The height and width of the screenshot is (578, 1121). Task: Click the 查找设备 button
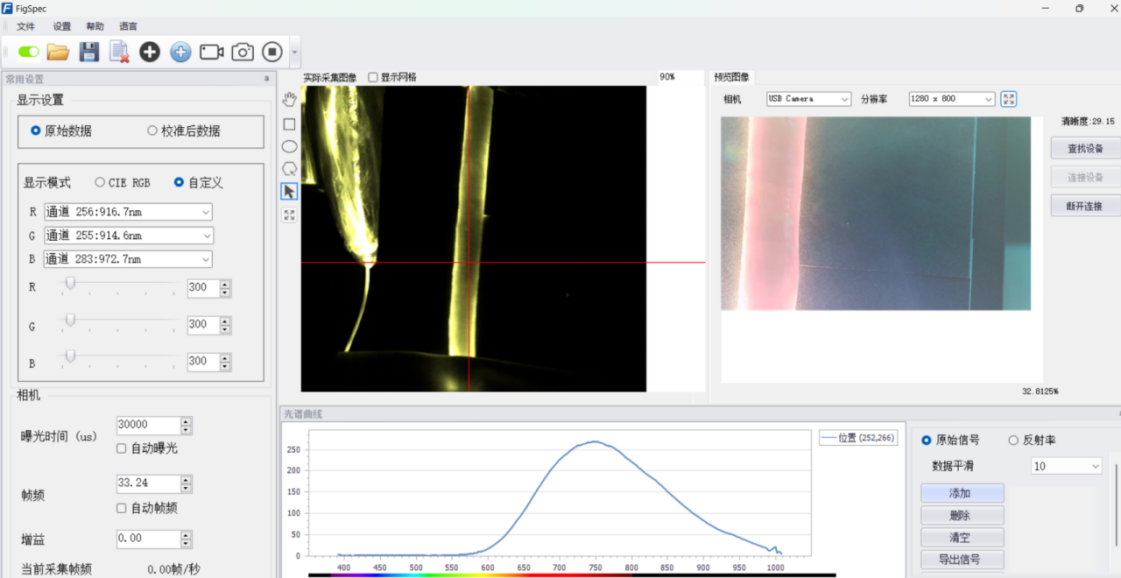[x=1085, y=149]
